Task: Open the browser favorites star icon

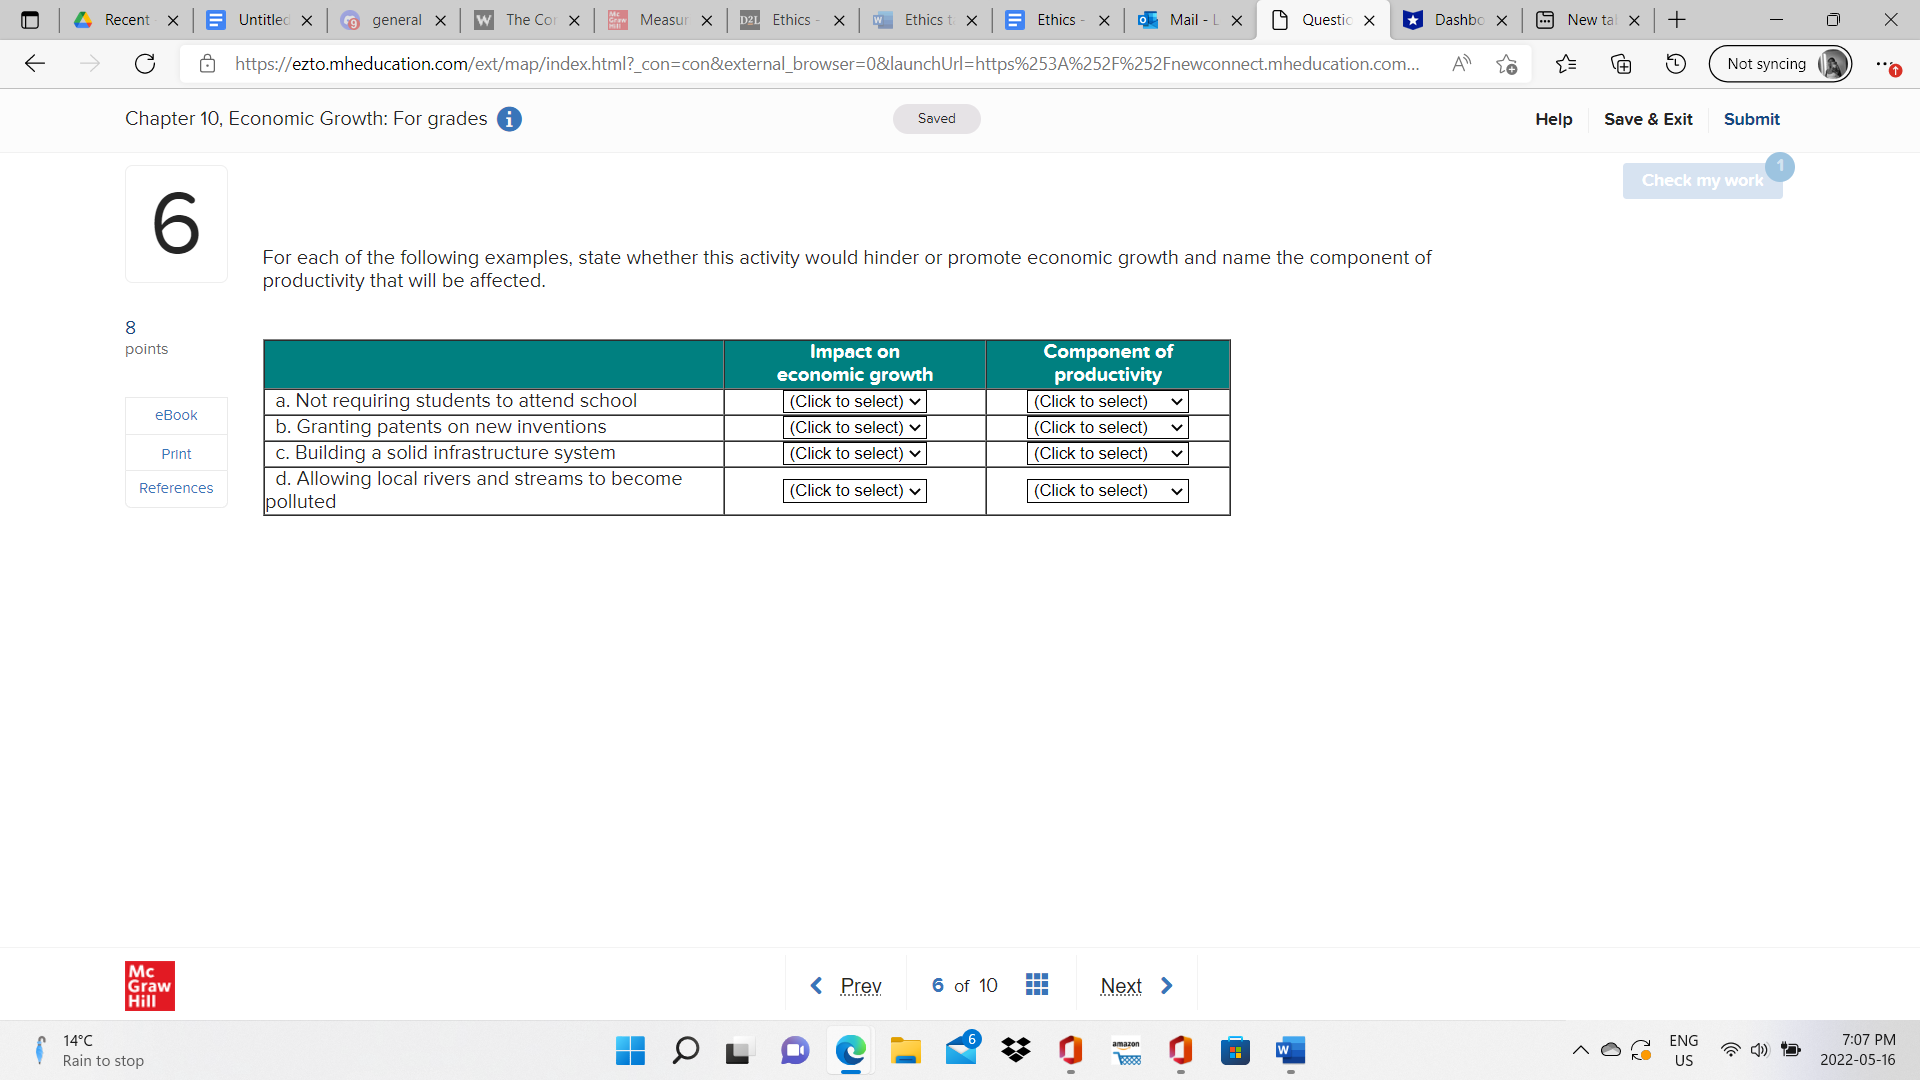Action: point(1565,64)
